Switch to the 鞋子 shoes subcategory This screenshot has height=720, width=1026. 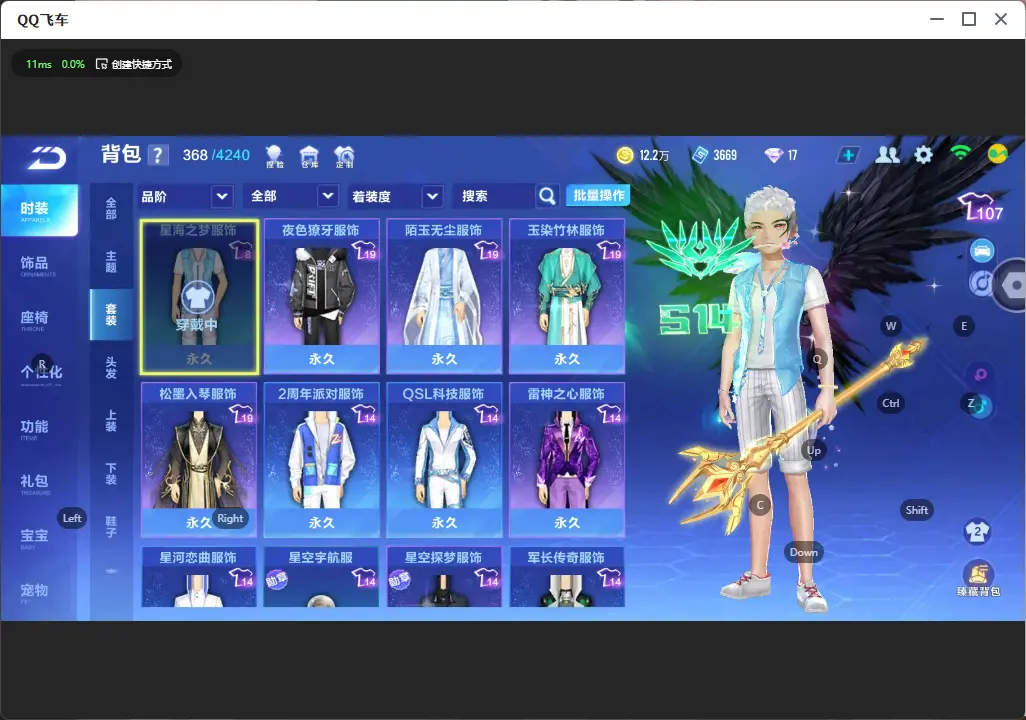tap(111, 527)
